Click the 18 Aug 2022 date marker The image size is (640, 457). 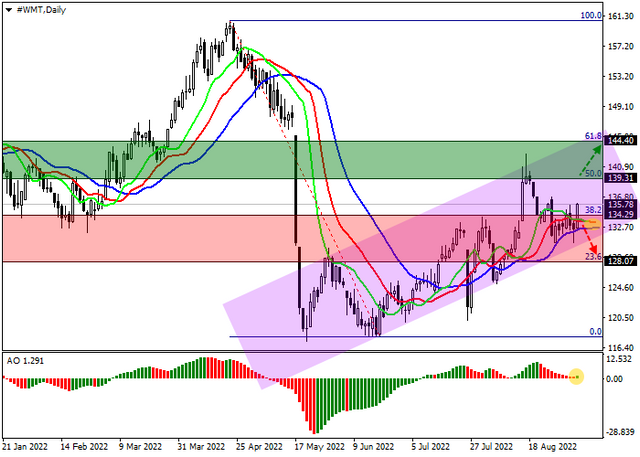coord(553,447)
